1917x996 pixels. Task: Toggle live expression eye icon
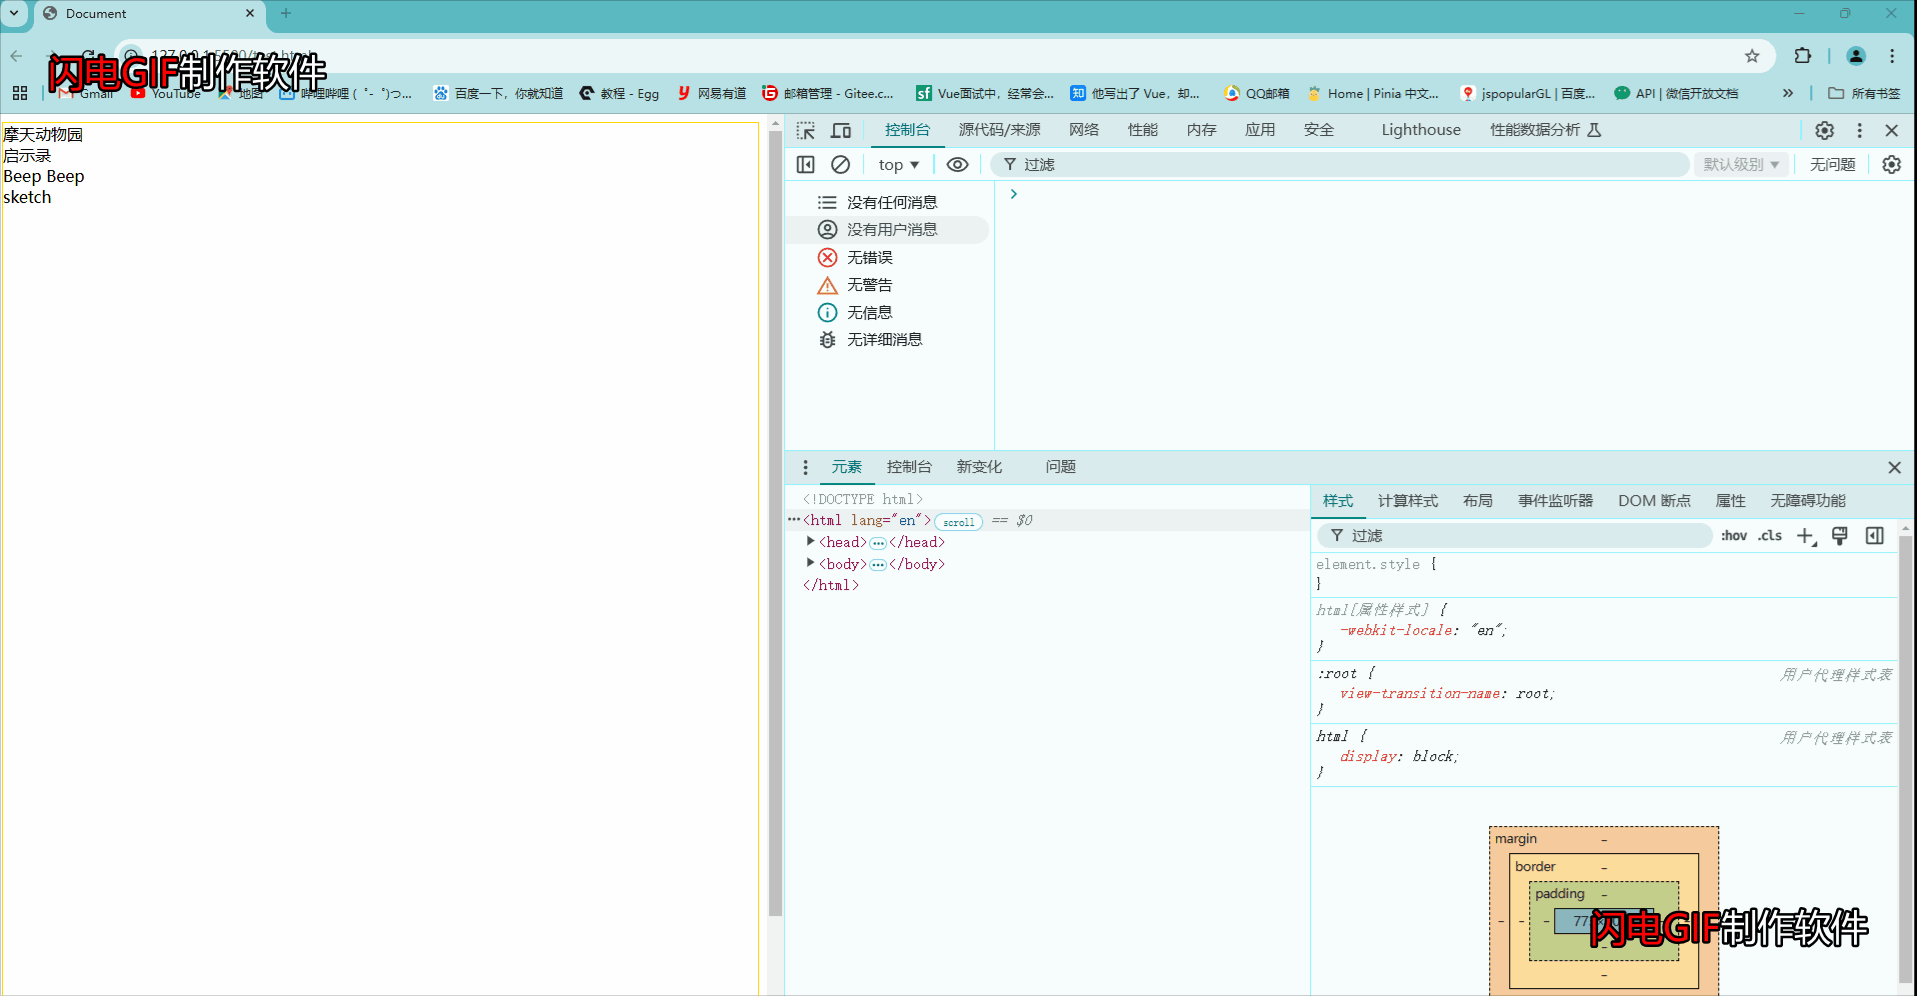point(957,165)
